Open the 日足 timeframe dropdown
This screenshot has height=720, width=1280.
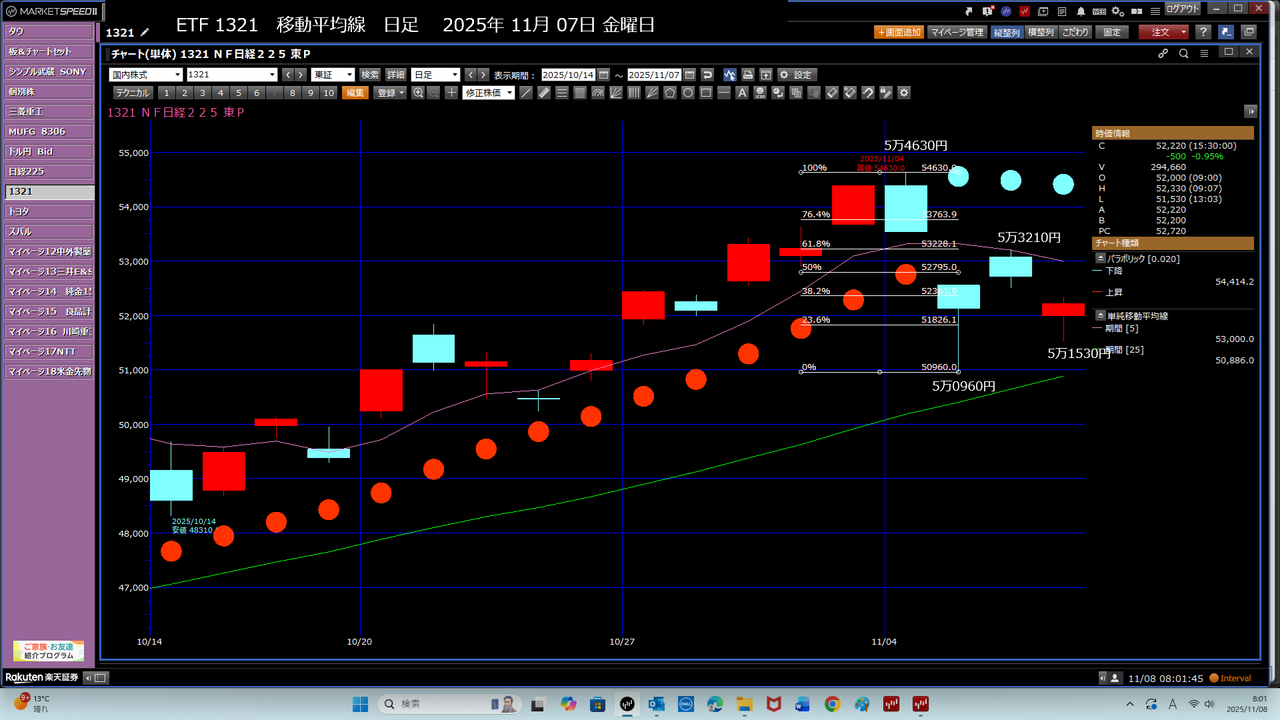(x=435, y=75)
